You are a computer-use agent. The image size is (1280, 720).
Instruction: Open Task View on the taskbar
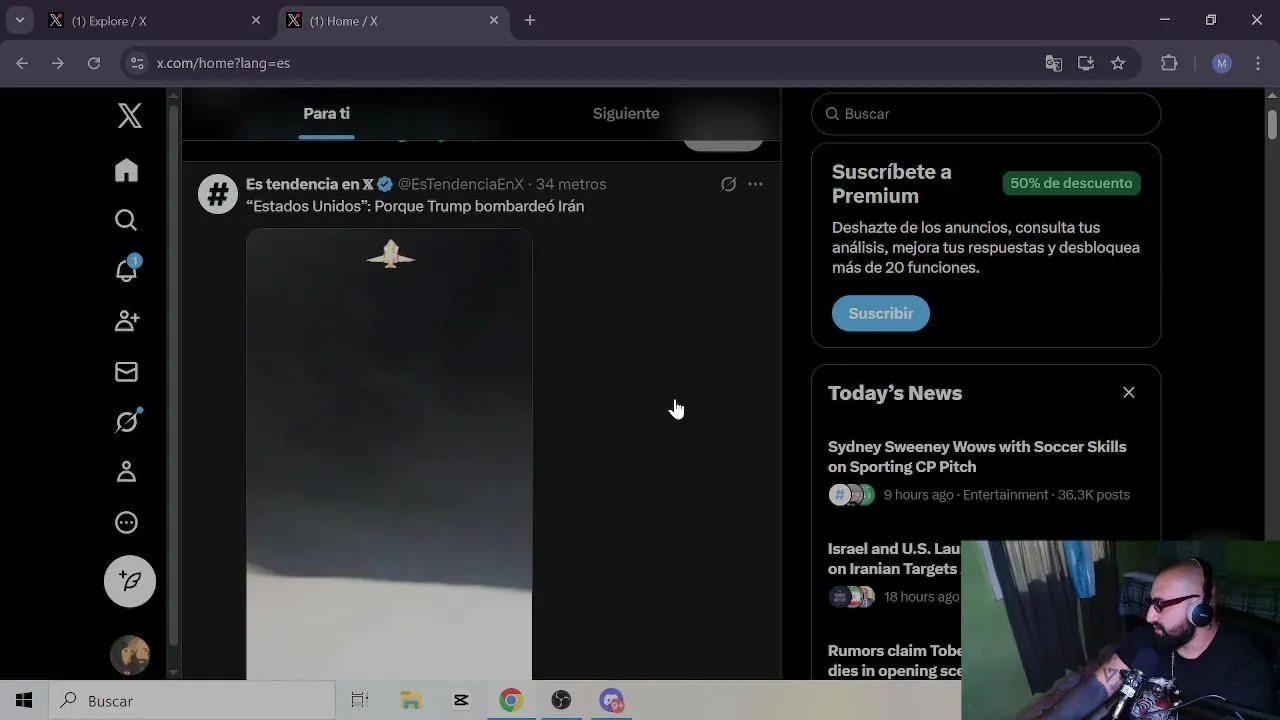coord(360,701)
